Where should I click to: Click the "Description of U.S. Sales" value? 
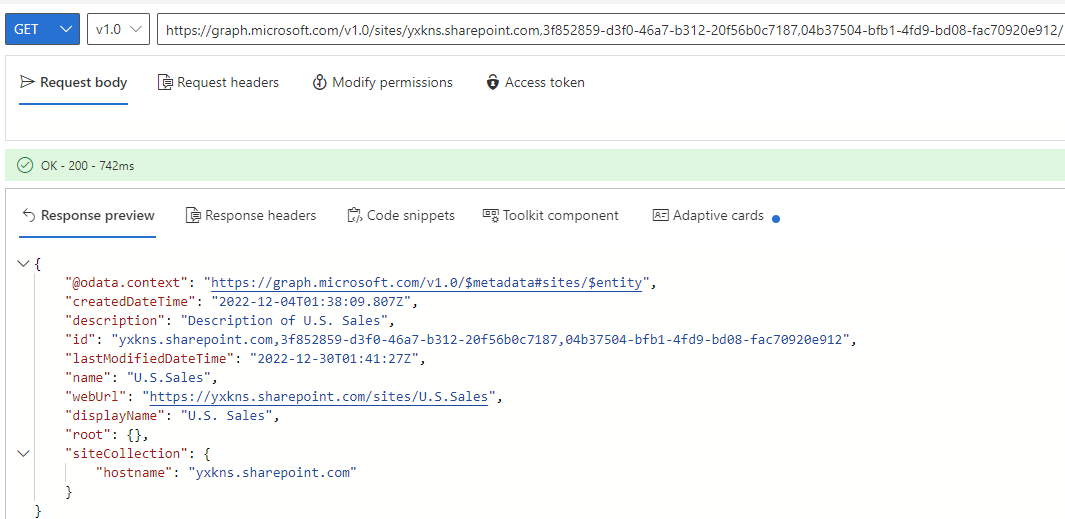point(284,321)
